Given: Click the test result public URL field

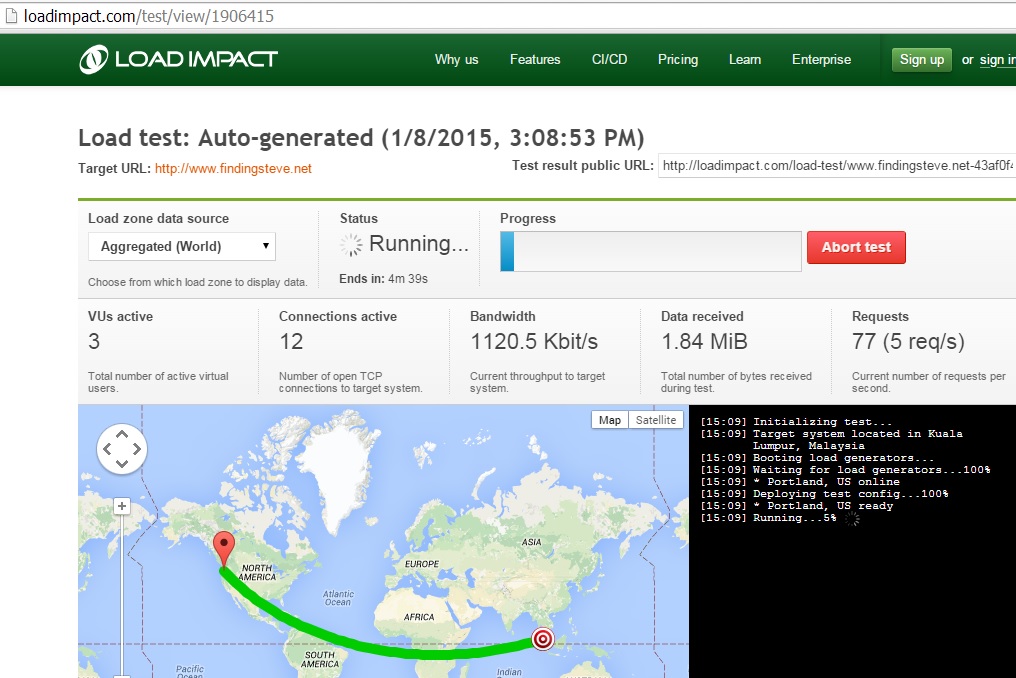Looking at the screenshot, I should point(837,165).
